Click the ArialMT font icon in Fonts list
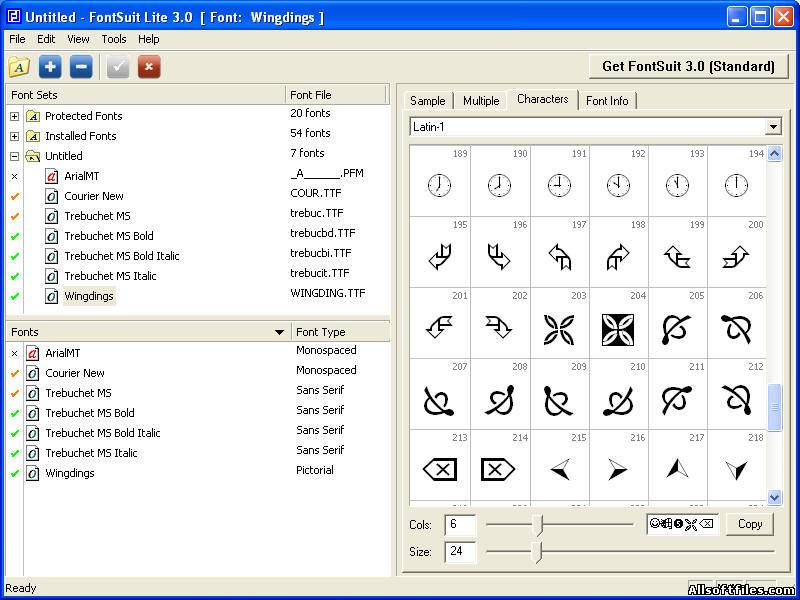The image size is (800, 600). pos(33,353)
